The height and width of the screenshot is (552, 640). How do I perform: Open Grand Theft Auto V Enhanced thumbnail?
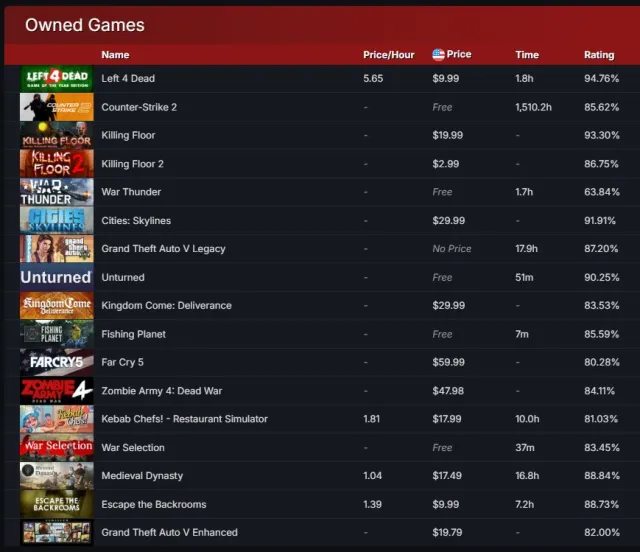pos(57,532)
